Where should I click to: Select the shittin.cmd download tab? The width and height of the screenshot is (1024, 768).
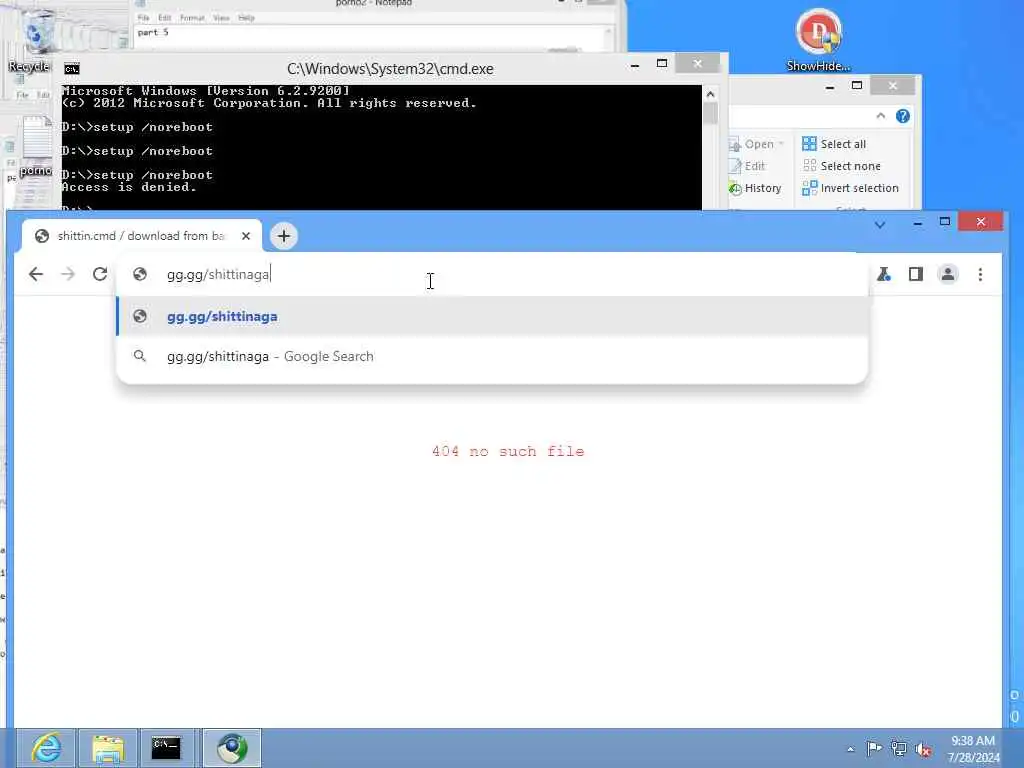[141, 236]
